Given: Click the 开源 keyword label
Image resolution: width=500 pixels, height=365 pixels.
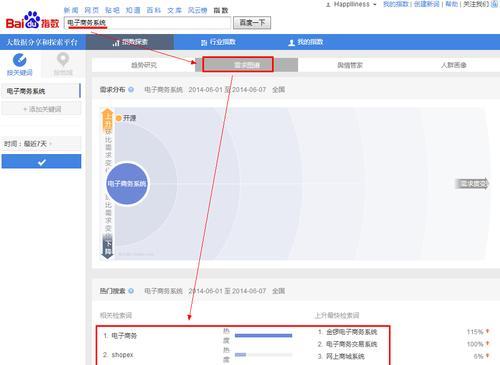Looking at the screenshot, I should coord(130,118).
